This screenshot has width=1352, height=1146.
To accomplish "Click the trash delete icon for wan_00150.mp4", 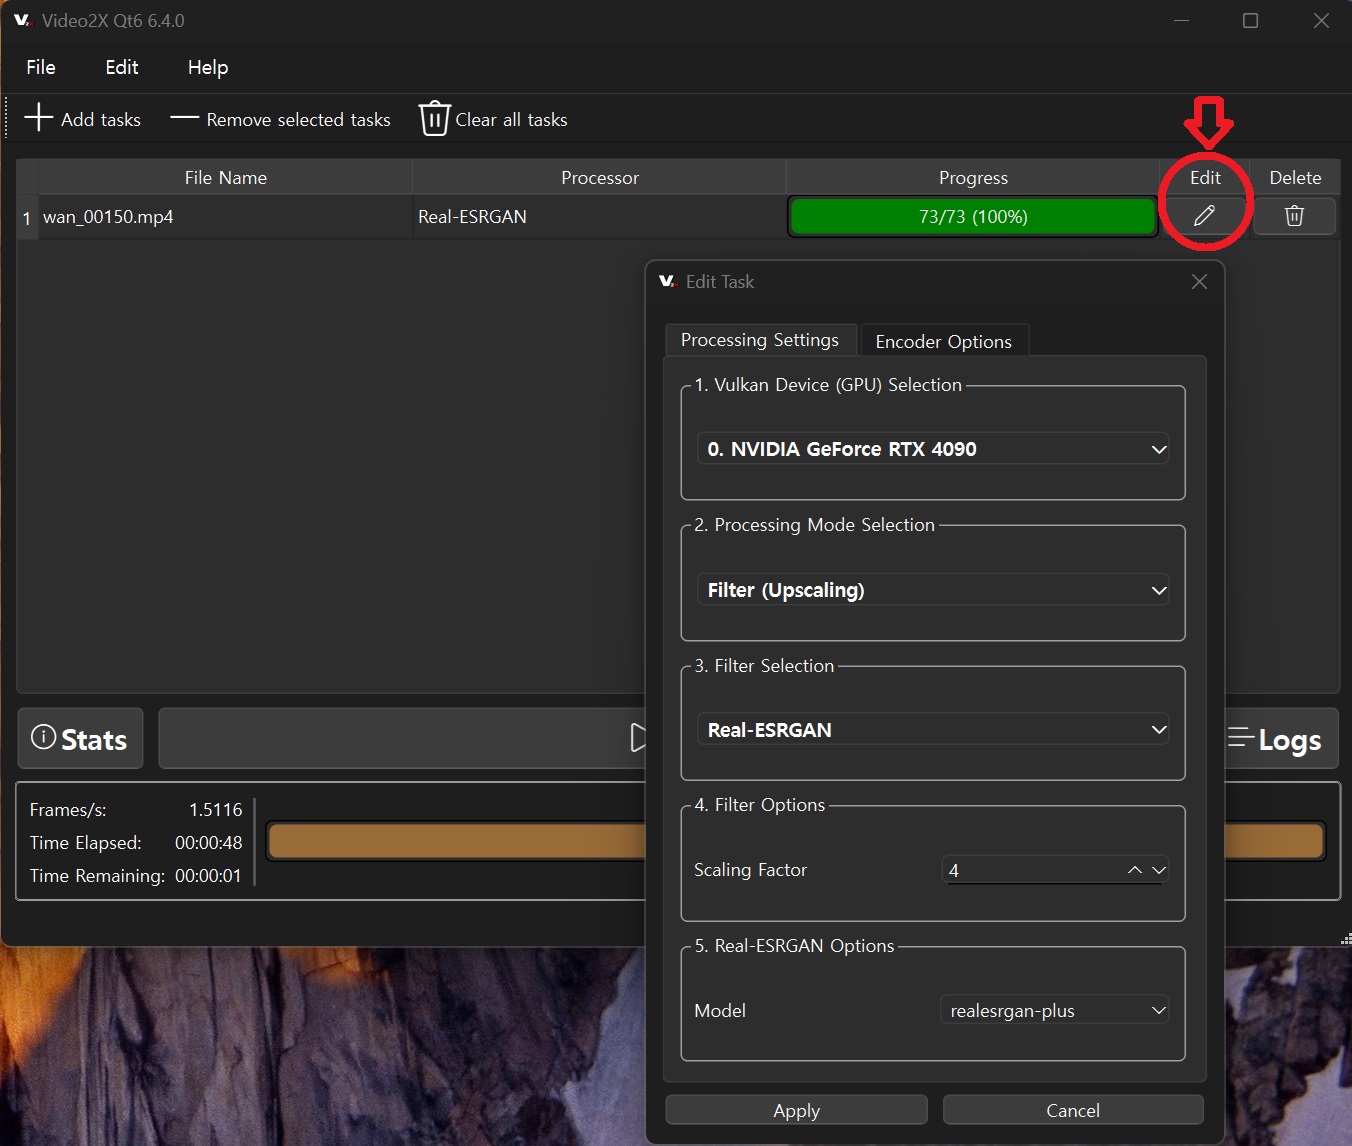I will [x=1294, y=216].
